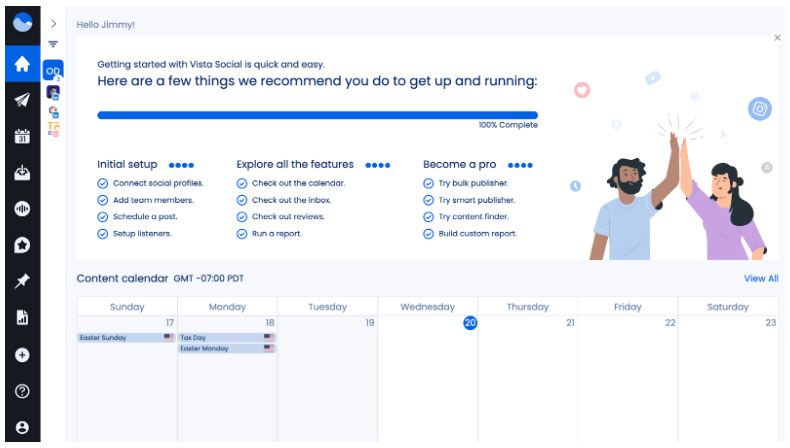
Task: Click Become a pro progress dots
Action: 520,165
